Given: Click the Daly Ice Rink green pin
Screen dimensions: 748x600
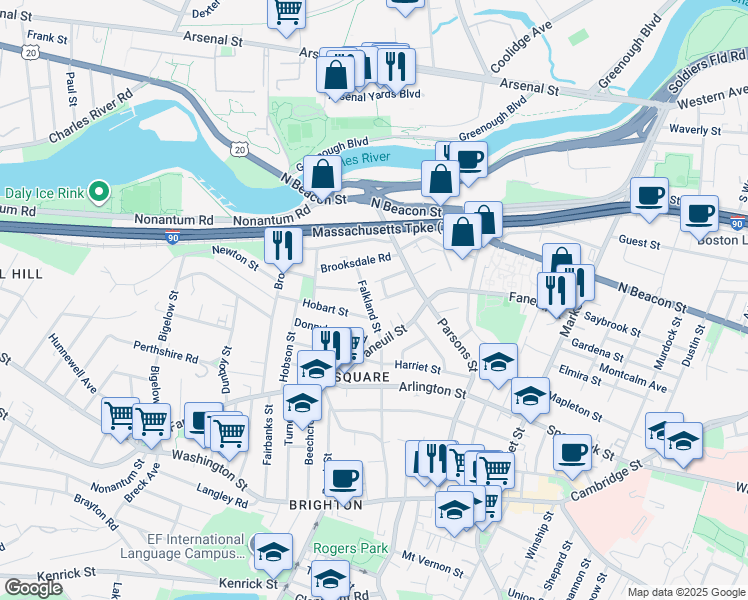Looking at the screenshot, I should pyautogui.click(x=99, y=193).
